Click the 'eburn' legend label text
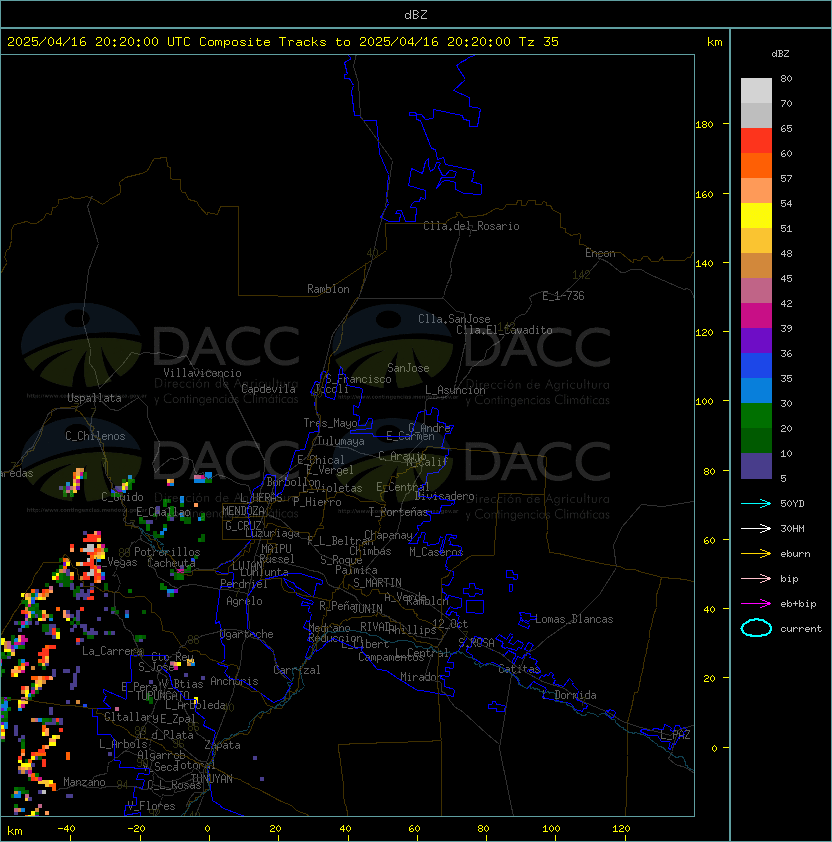 [x=795, y=554]
